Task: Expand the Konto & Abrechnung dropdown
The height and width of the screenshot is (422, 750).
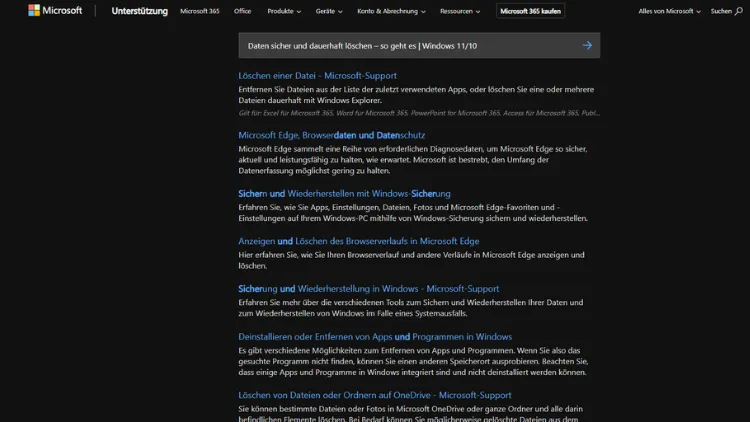Action: (391, 11)
